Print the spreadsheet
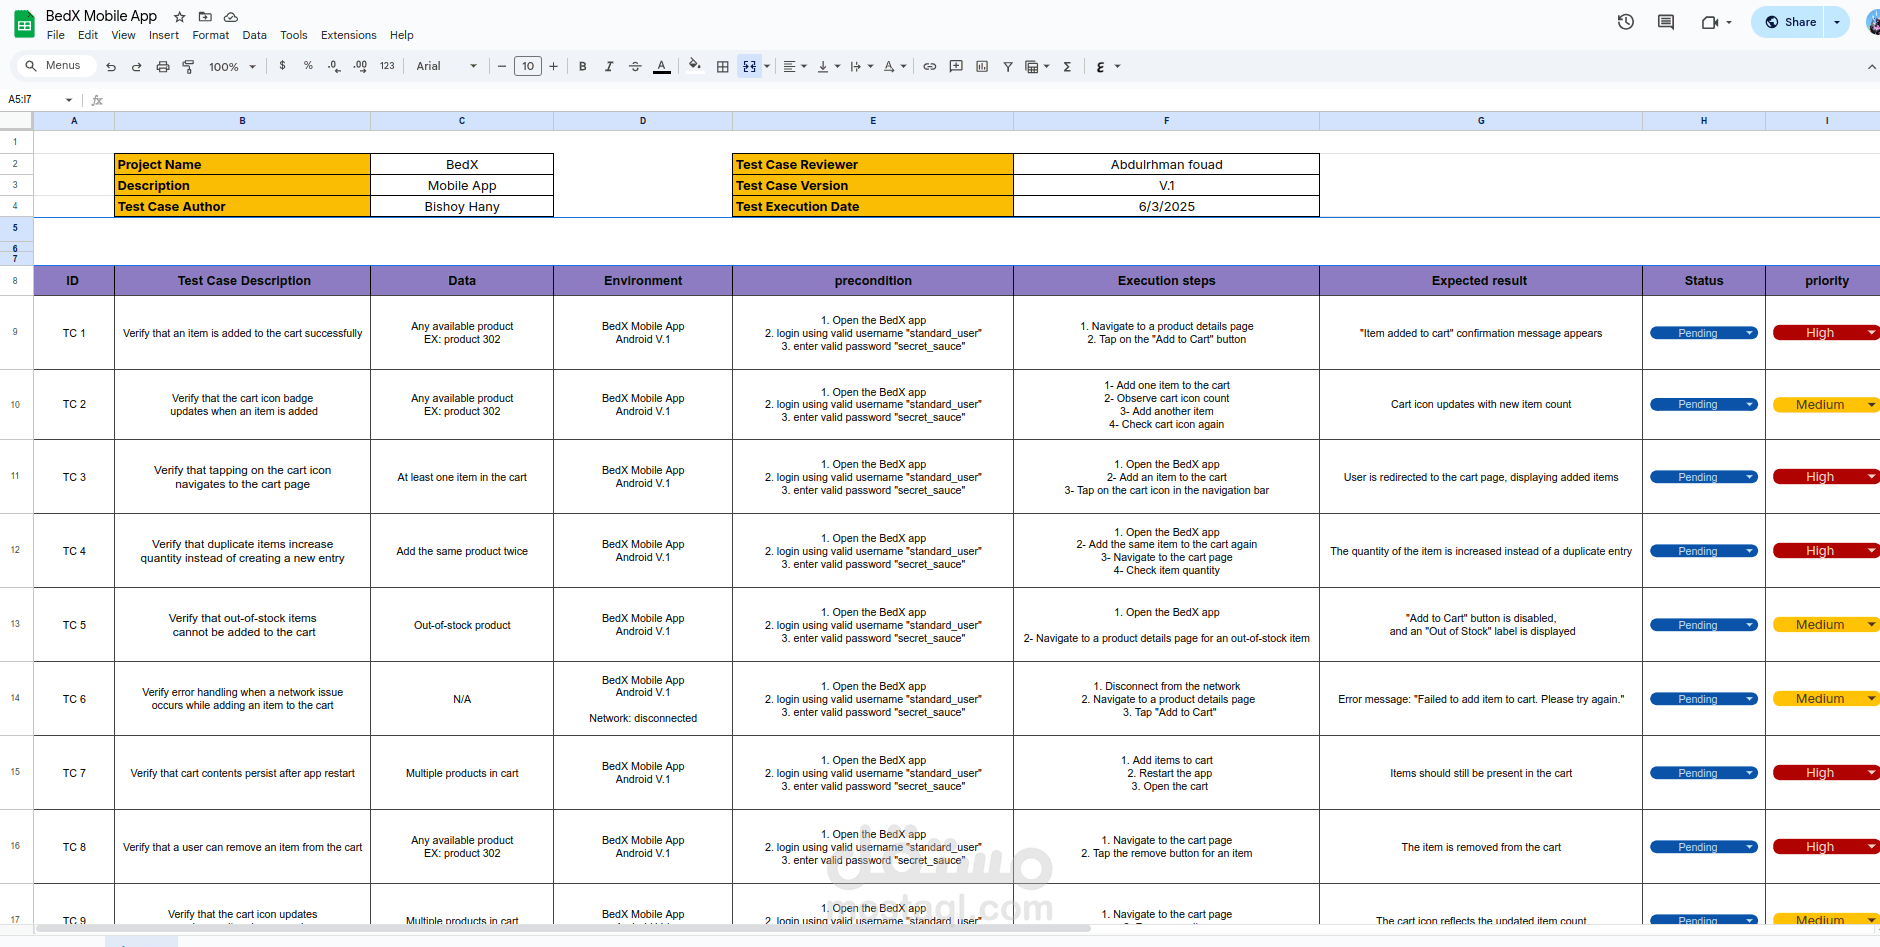 [163, 67]
